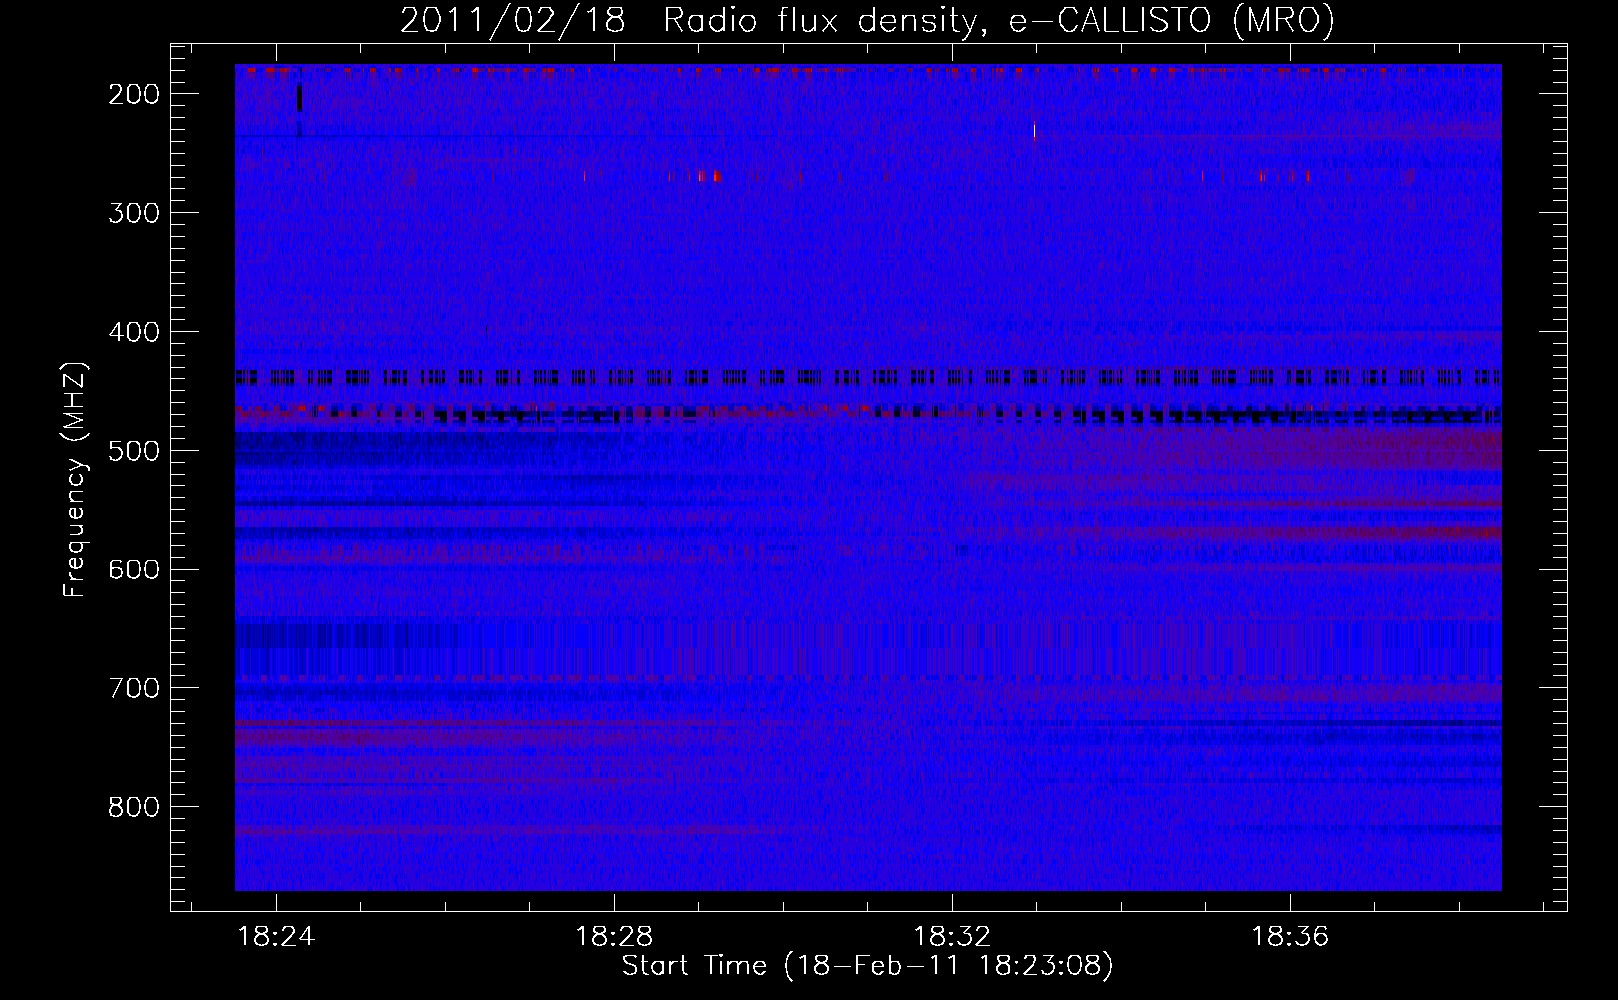Select the "Frequency (MHZ)" y-axis label
Screen dimensions: 1618x1000
(75, 479)
